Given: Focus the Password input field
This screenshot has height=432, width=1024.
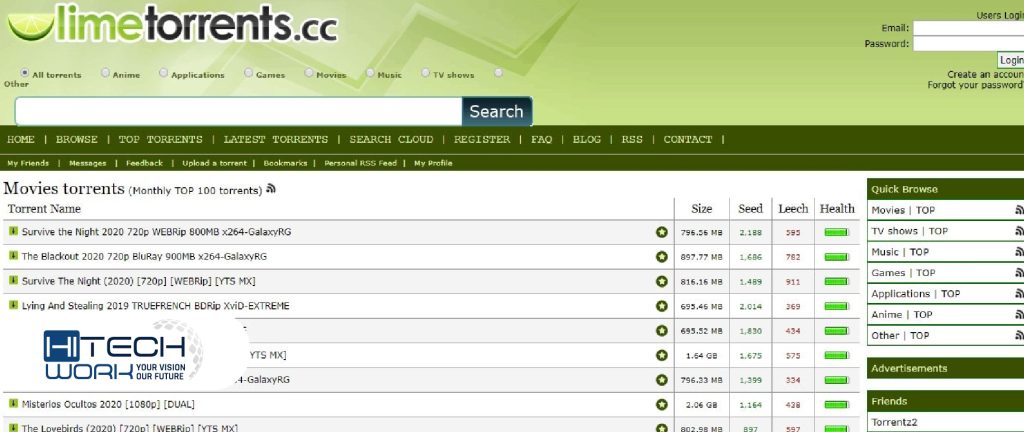Looking at the screenshot, I should [968, 44].
